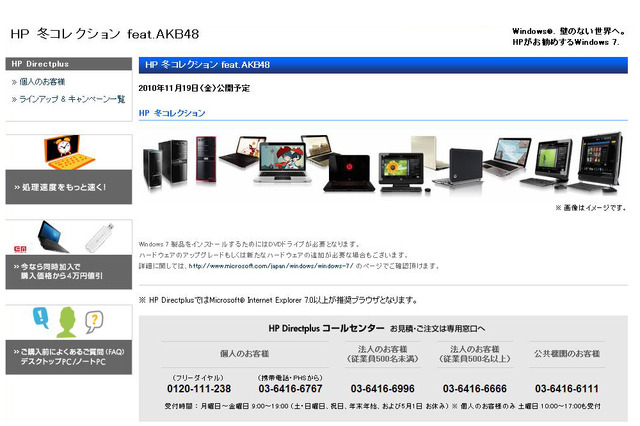Click phone number 03-6416-6666
Image resolution: width=640 pixels, height=426 pixels.
(475, 388)
